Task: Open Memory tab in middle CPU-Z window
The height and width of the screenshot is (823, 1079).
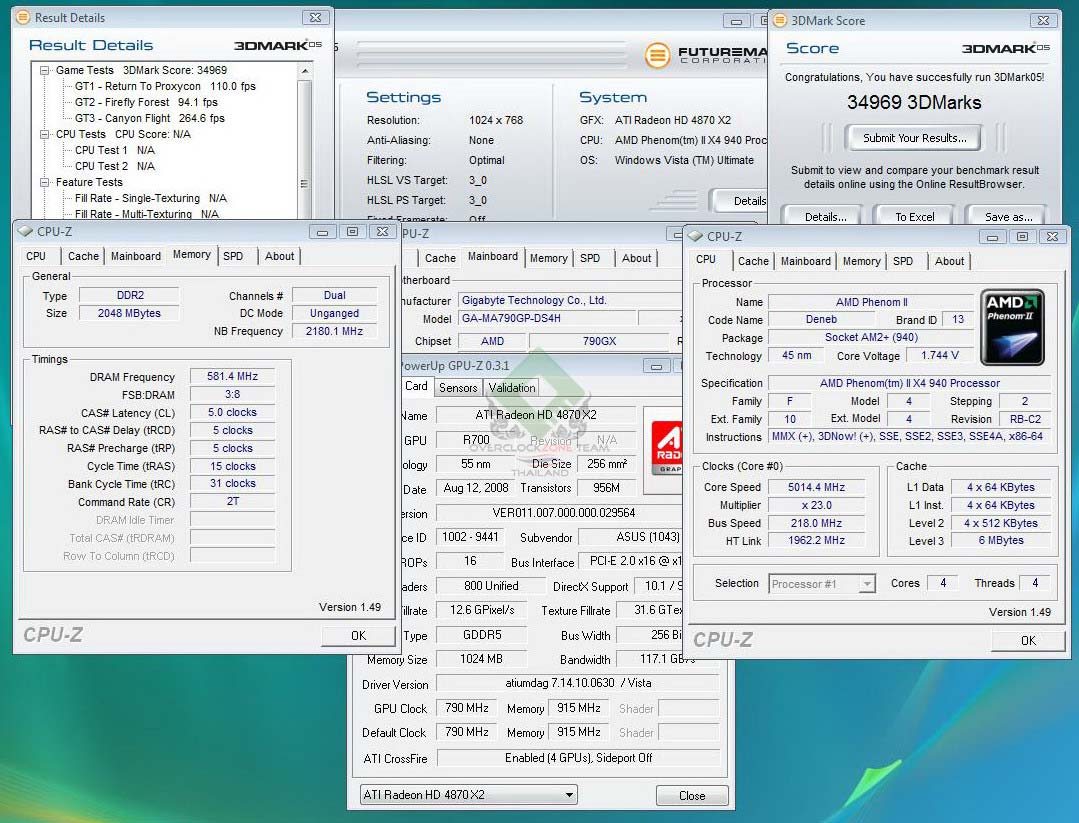Action: click(548, 258)
